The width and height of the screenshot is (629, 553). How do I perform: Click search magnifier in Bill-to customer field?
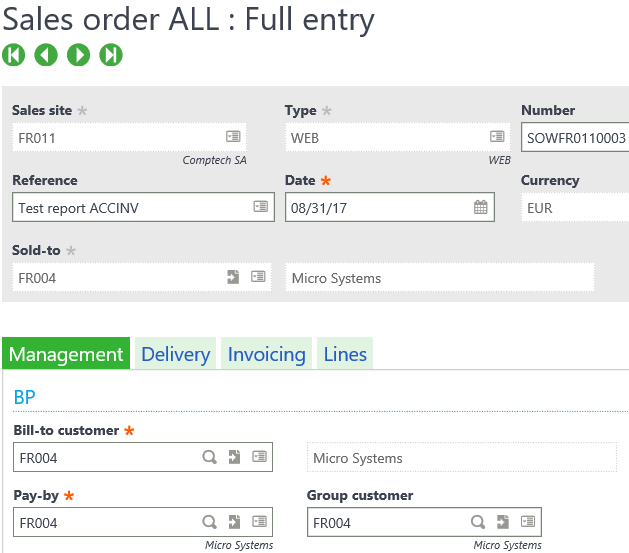[210, 457]
